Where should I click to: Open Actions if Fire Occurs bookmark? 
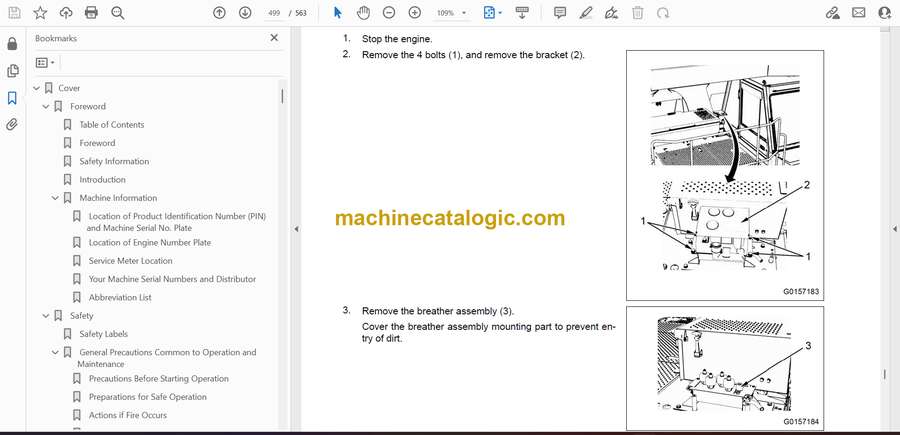pyautogui.click(x=127, y=415)
